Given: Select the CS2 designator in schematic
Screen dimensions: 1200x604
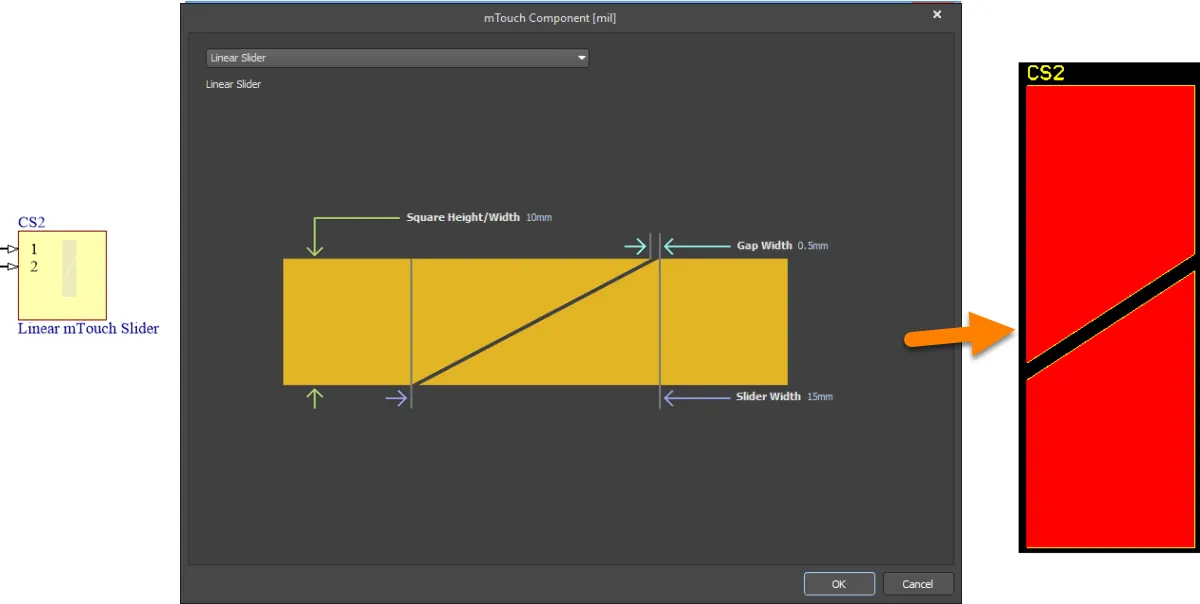Looking at the screenshot, I should pos(32,222).
